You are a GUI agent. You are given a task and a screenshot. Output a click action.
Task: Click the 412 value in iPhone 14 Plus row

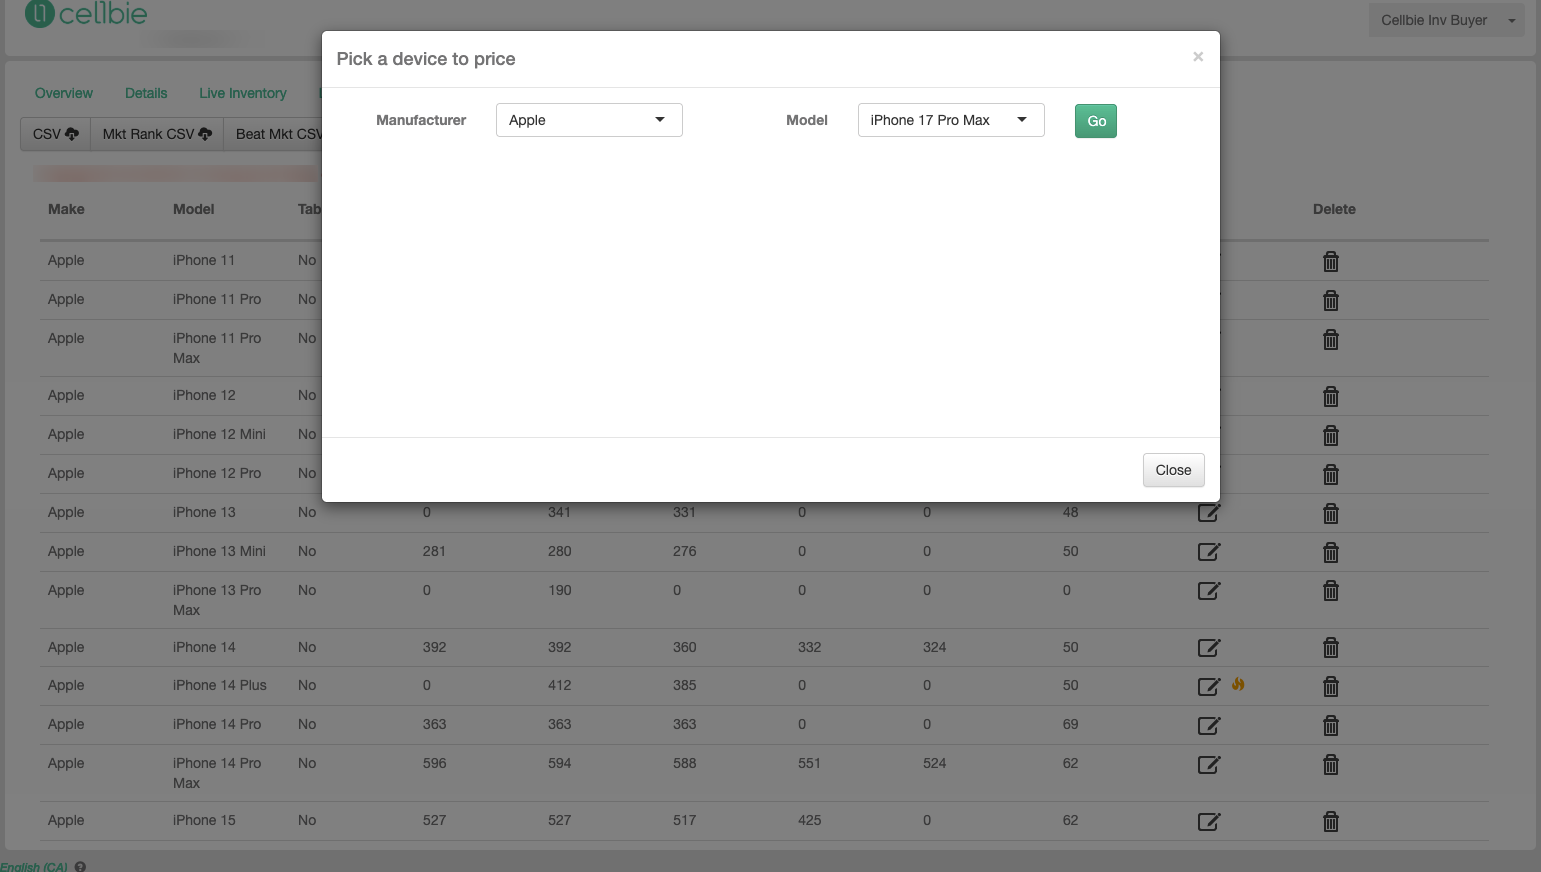coord(559,685)
